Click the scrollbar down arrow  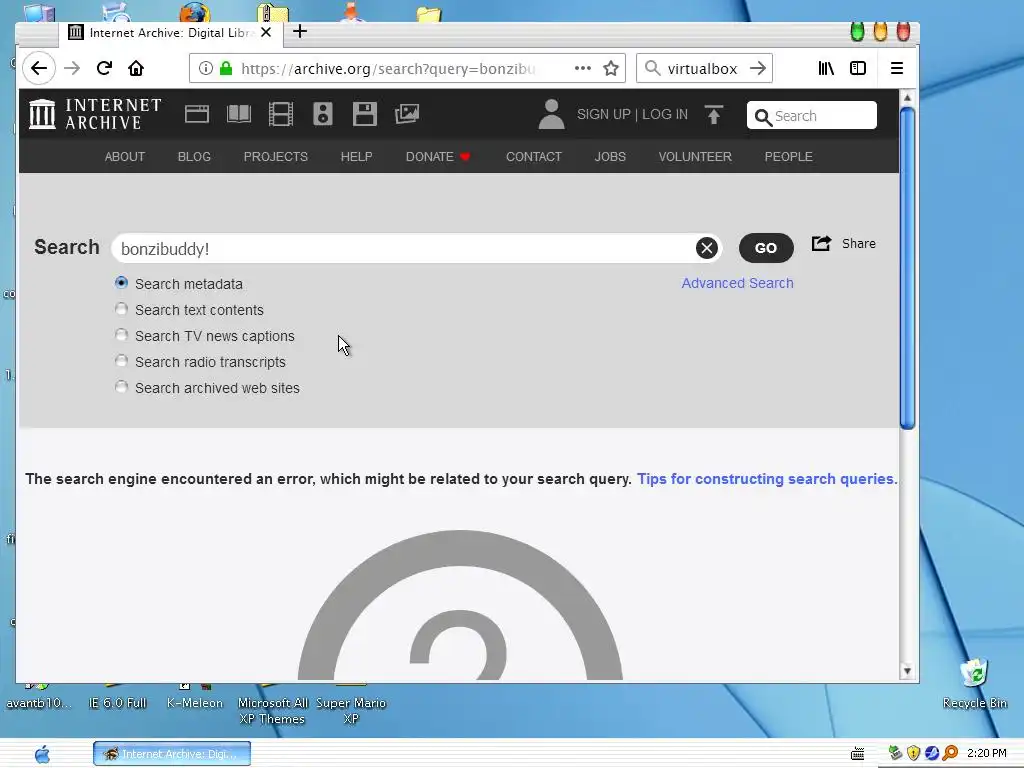906,671
